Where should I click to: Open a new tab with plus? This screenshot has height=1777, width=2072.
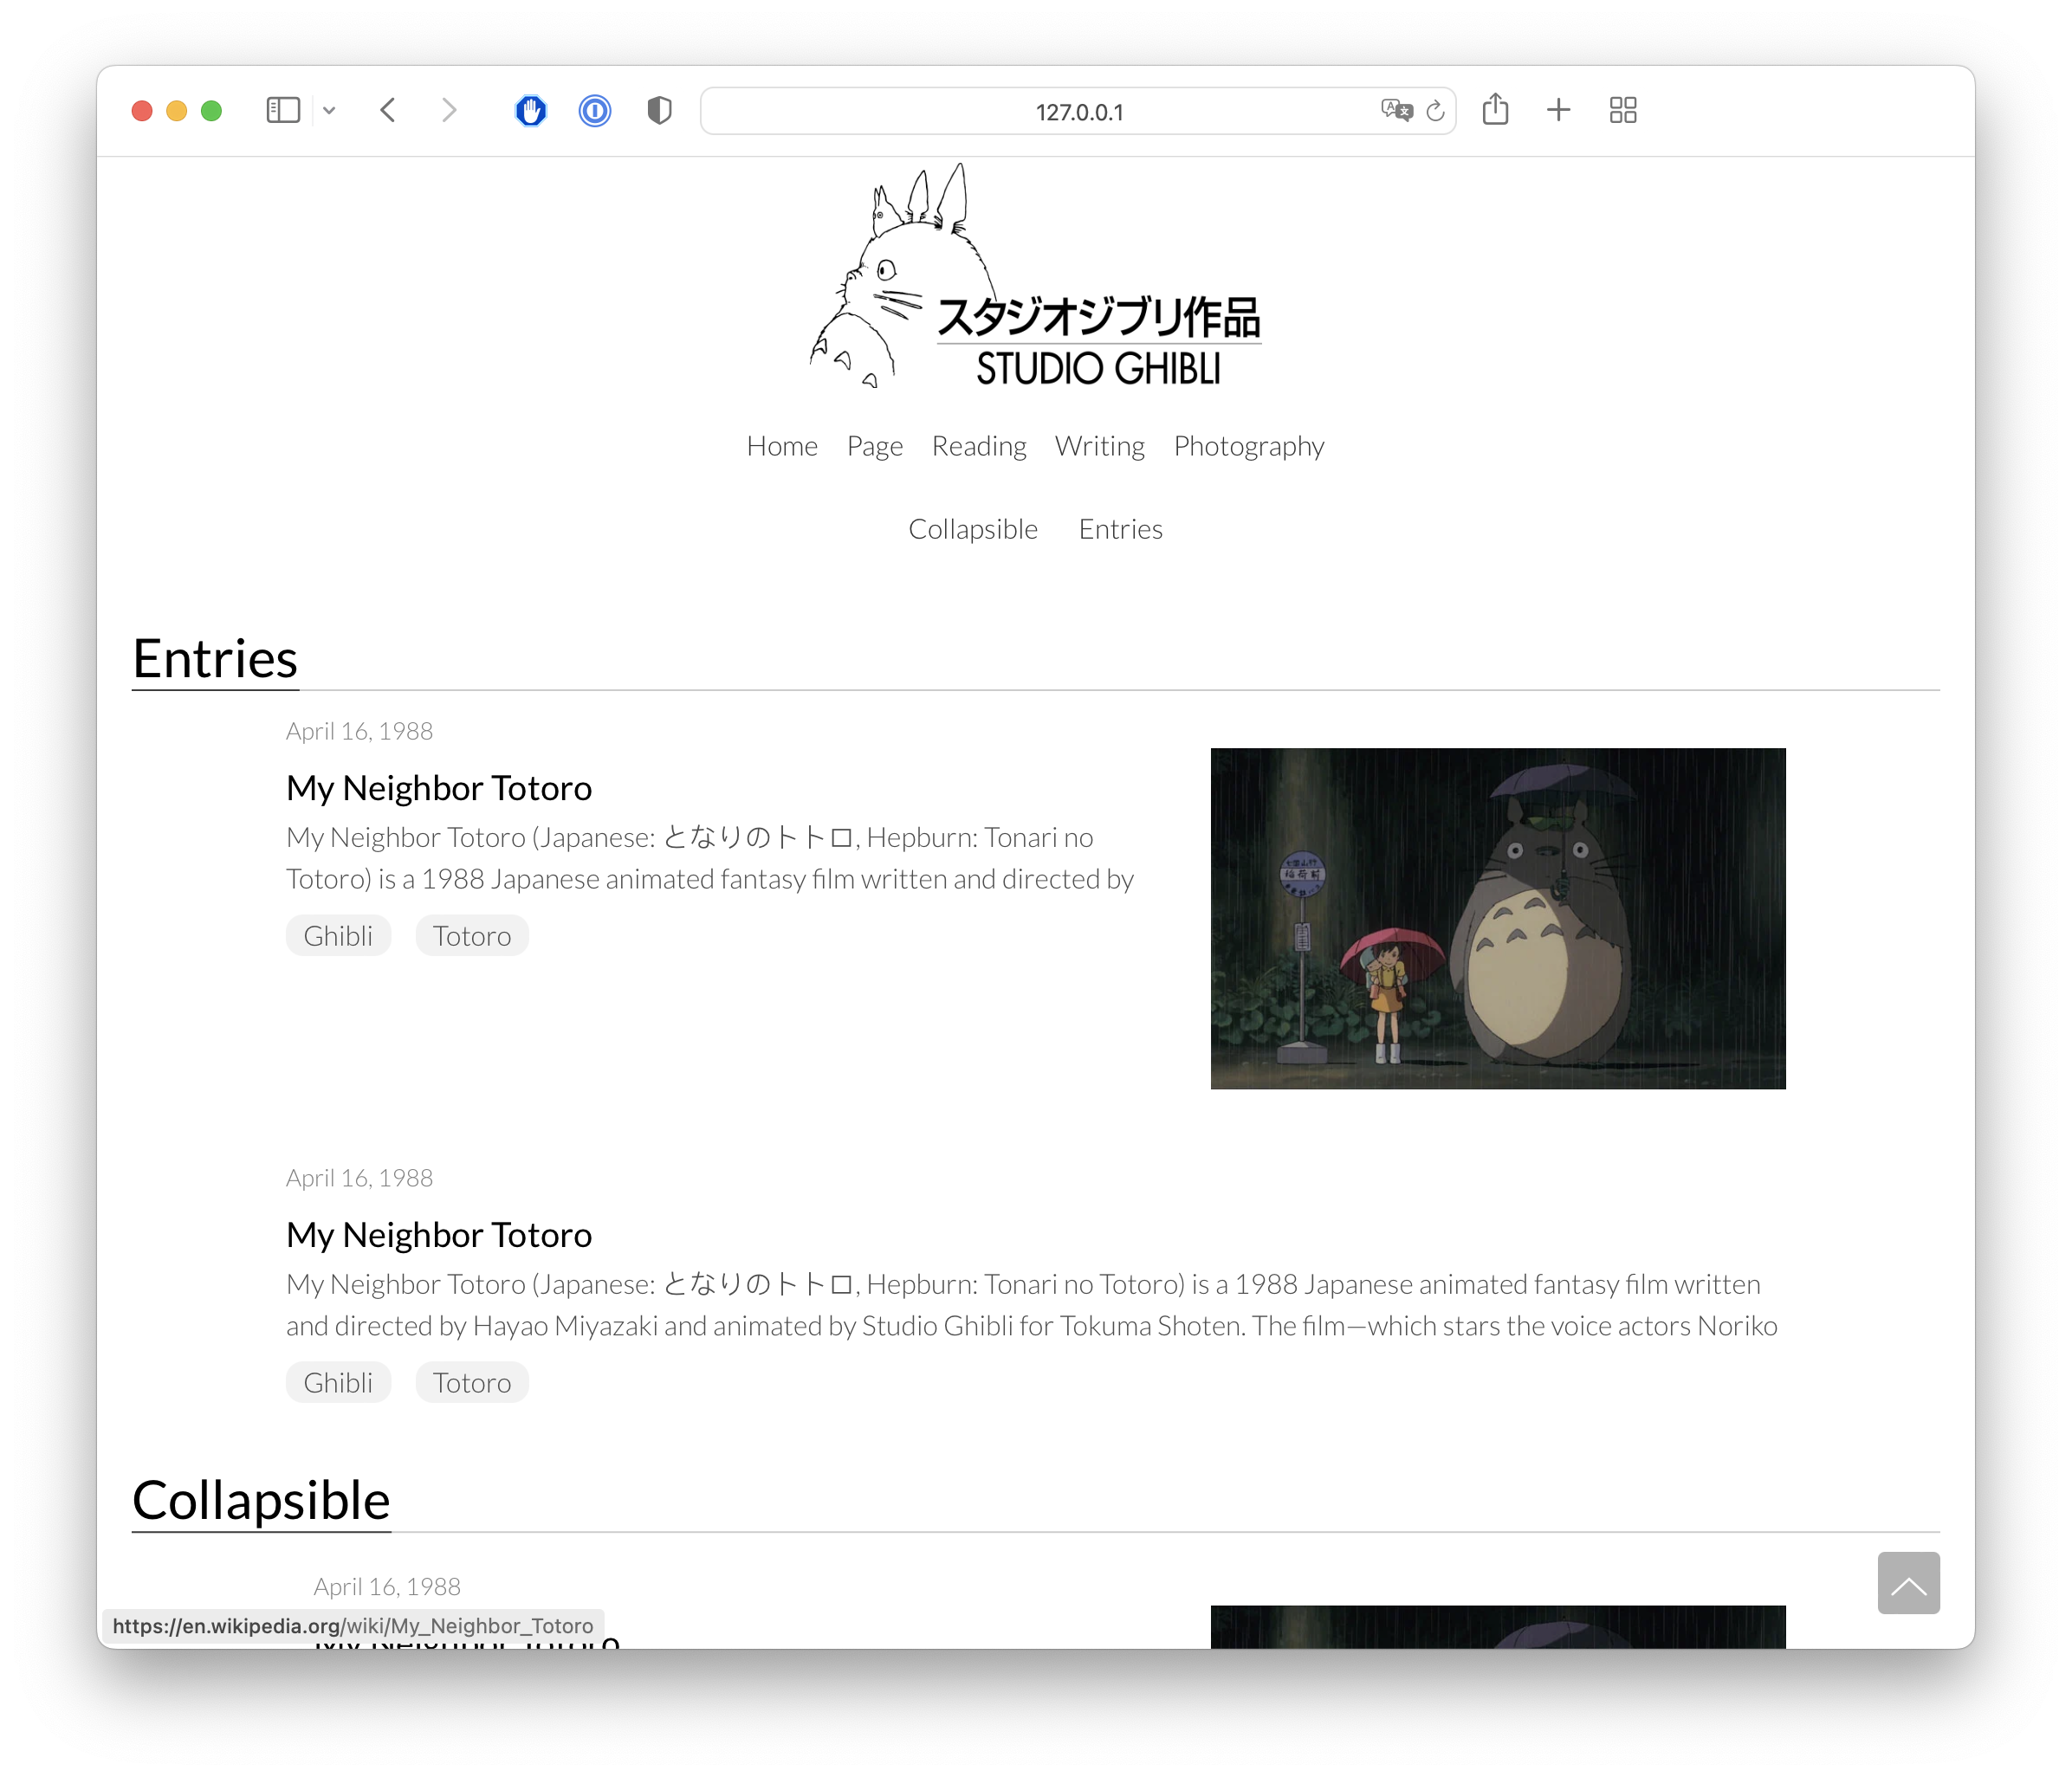[1559, 110]
